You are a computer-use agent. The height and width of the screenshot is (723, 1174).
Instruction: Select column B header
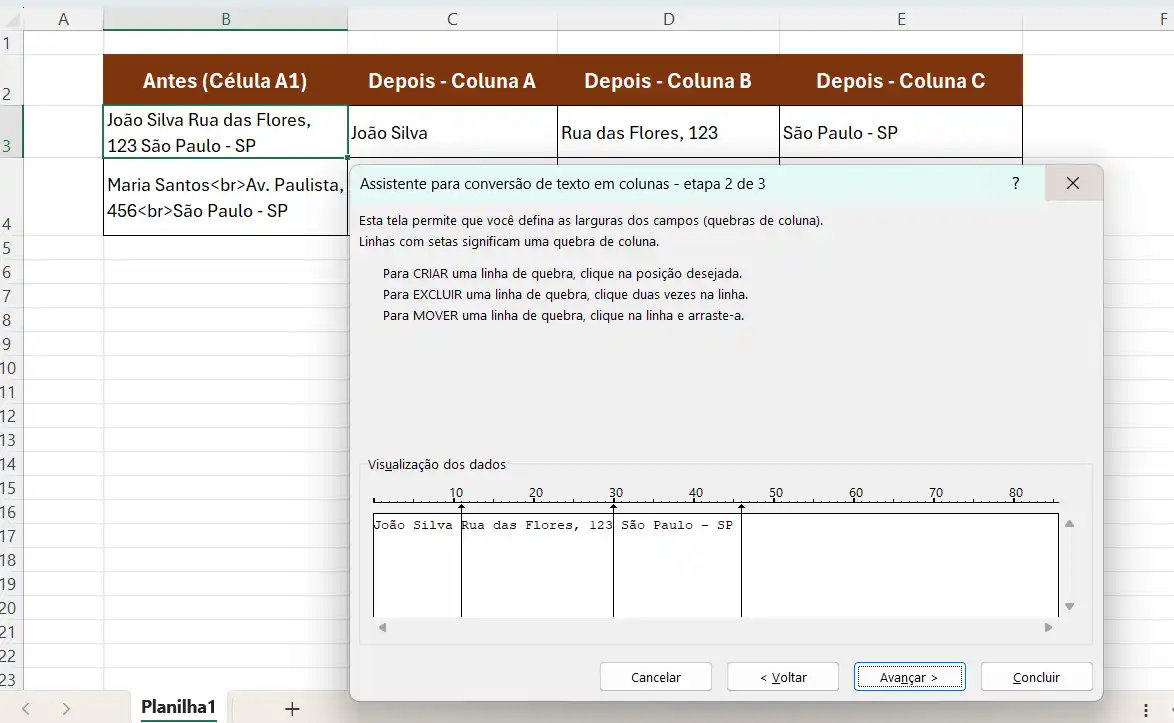225,19
